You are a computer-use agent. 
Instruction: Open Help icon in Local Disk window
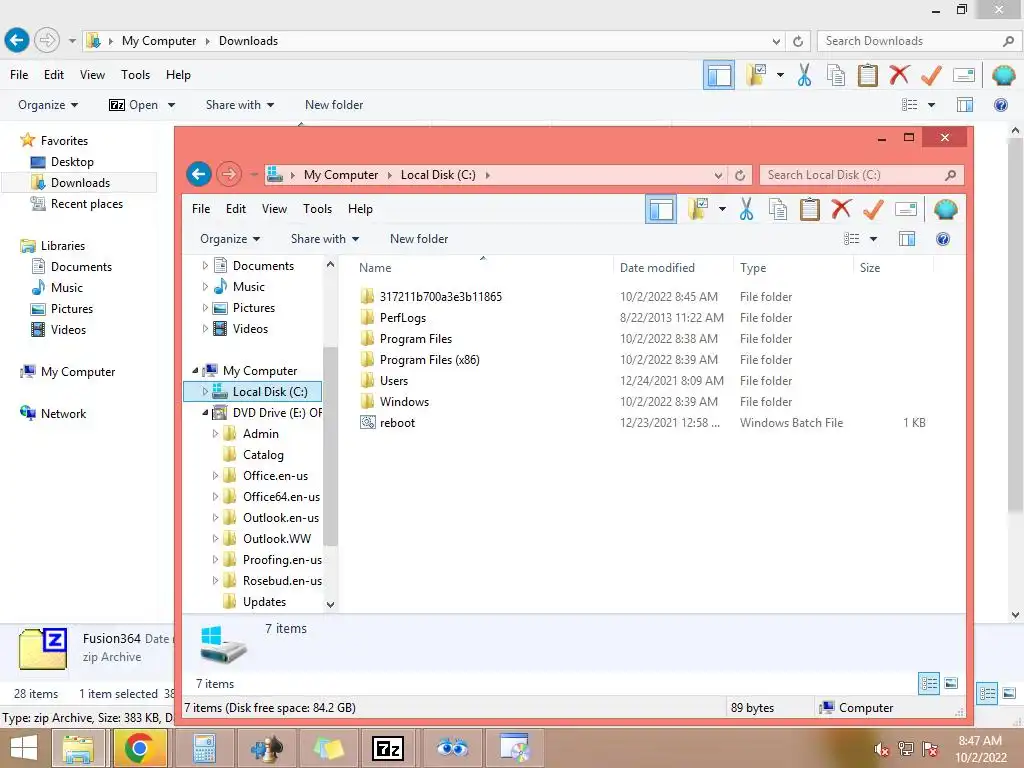(943, 239)
